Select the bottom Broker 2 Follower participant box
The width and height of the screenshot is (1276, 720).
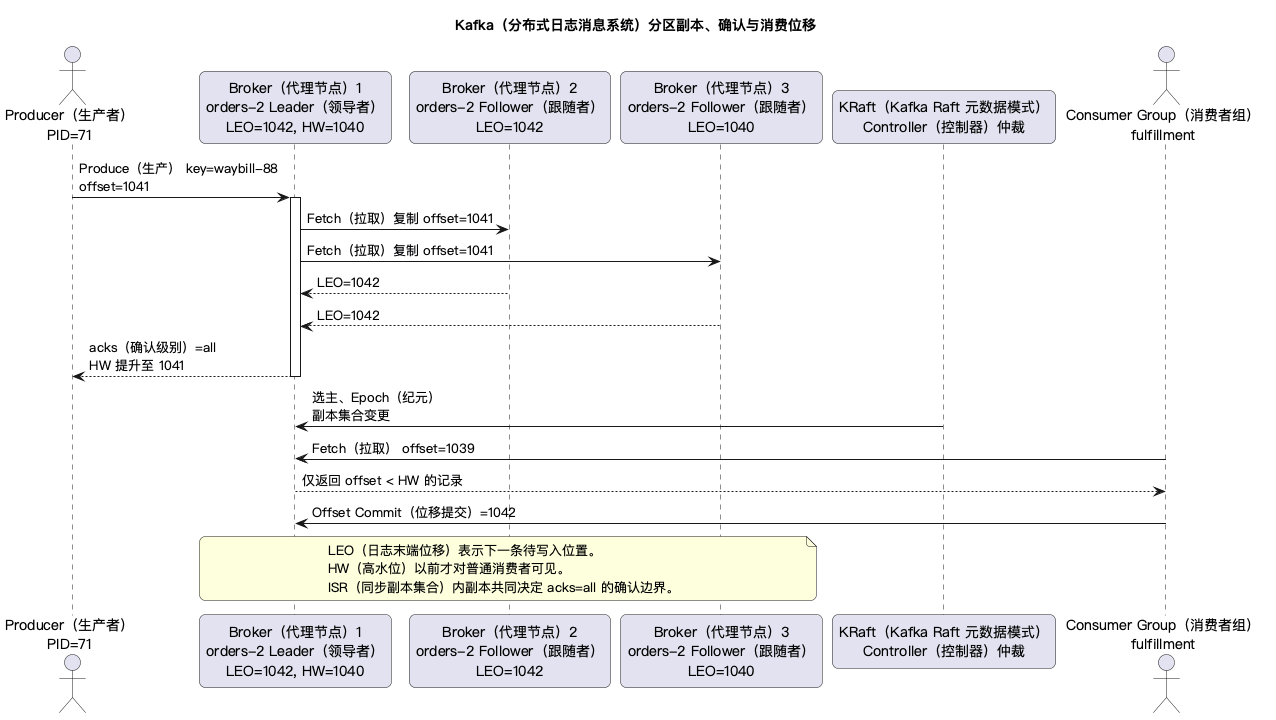pyautogui.click(x=509, y=651)
